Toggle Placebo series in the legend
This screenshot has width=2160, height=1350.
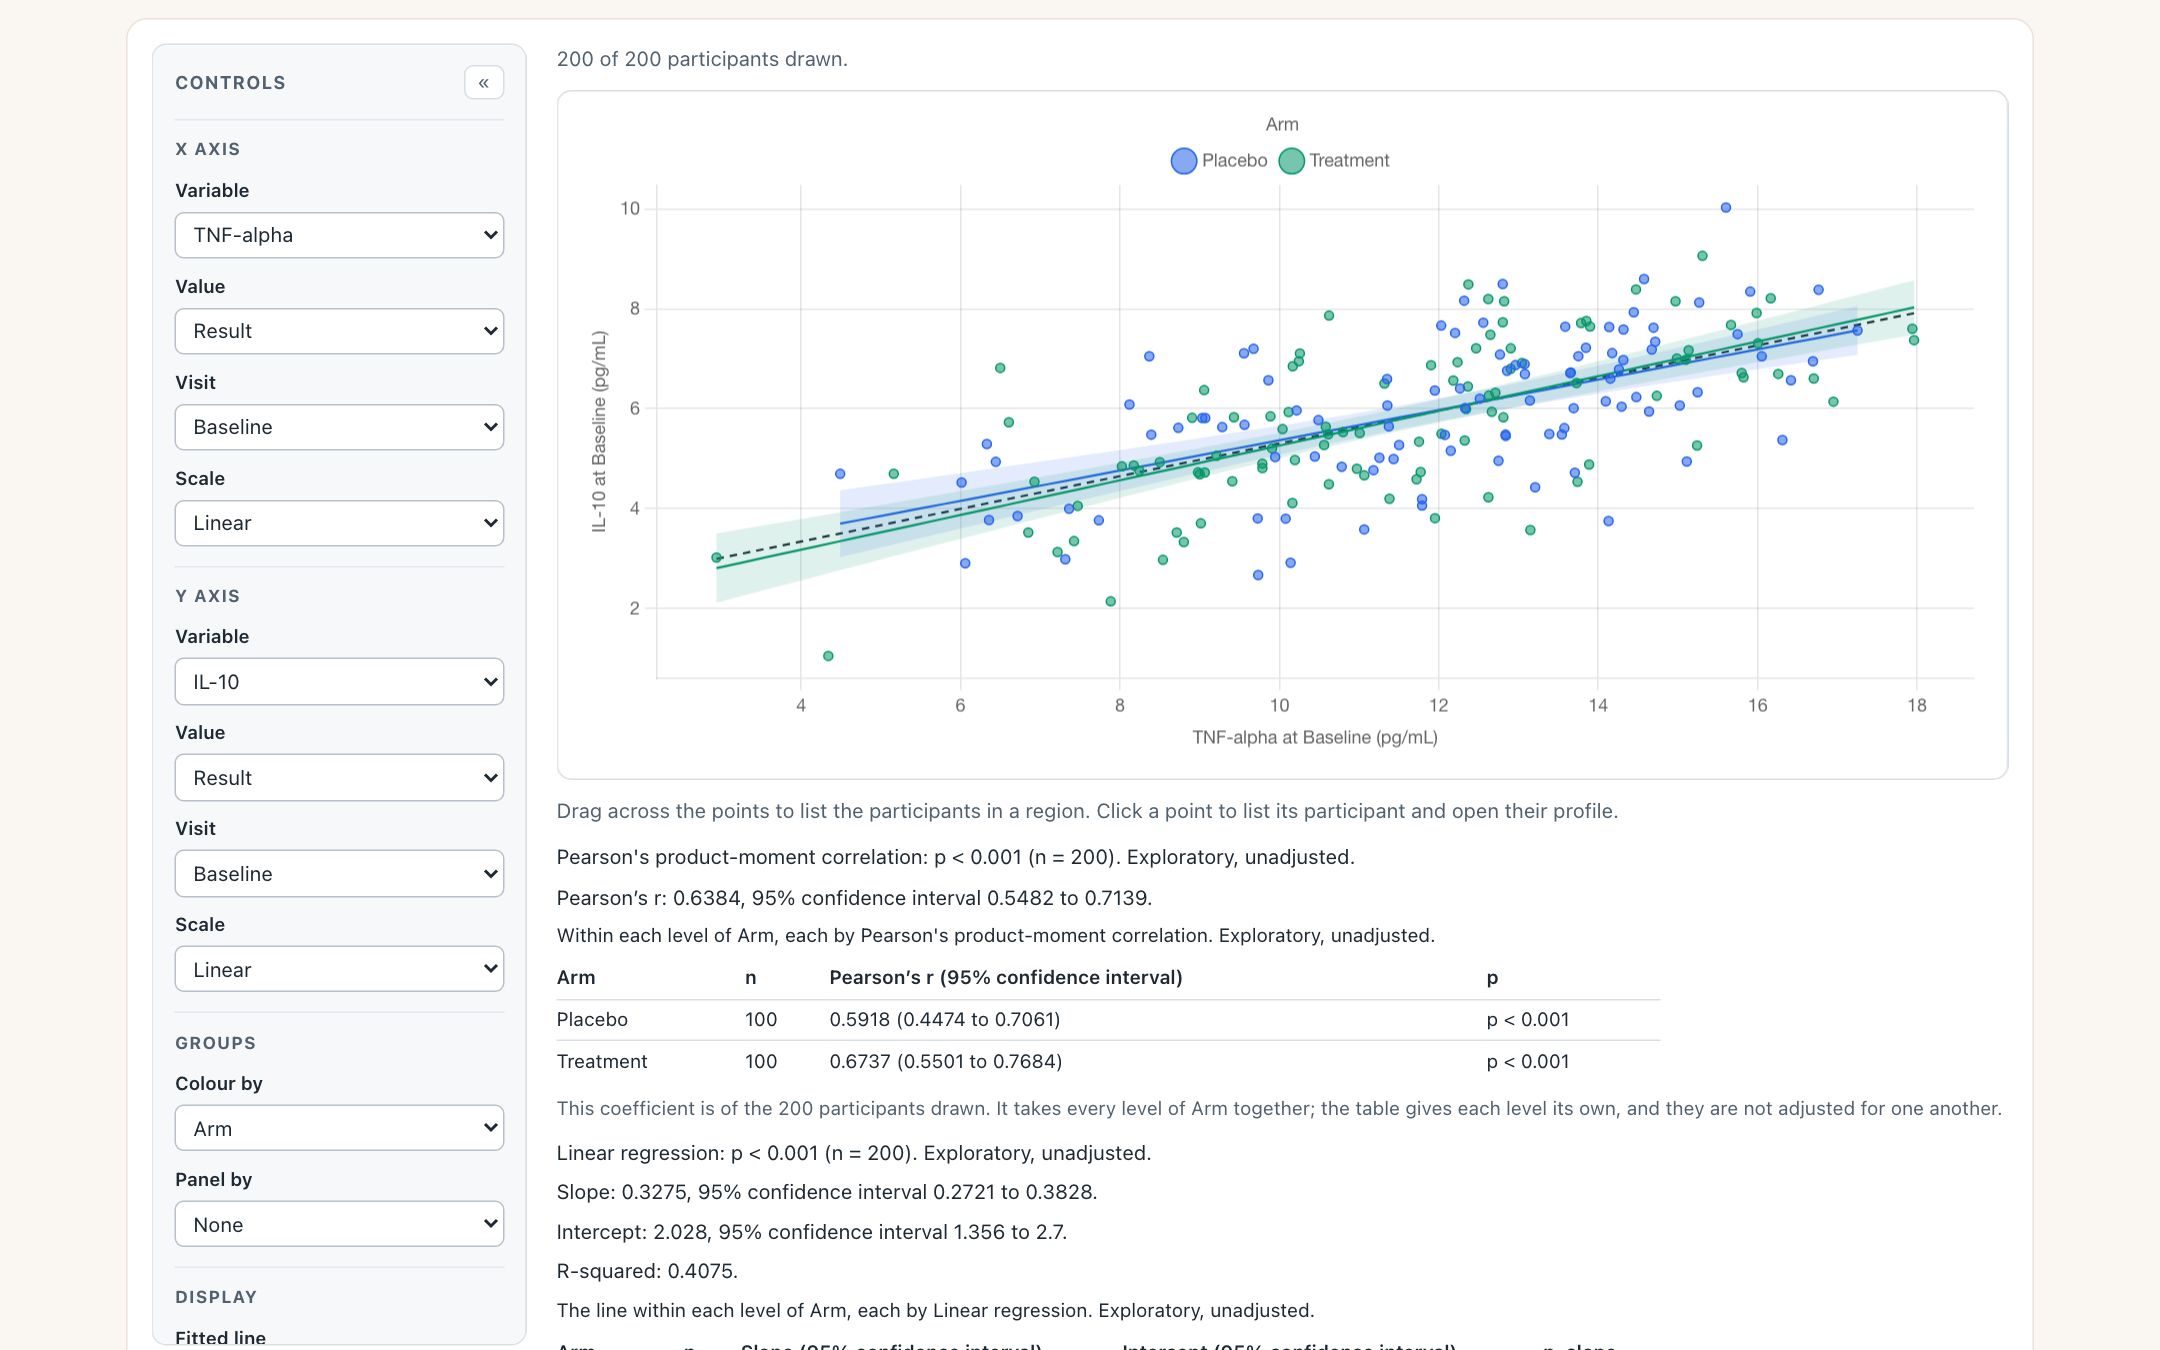point(1219,161)
